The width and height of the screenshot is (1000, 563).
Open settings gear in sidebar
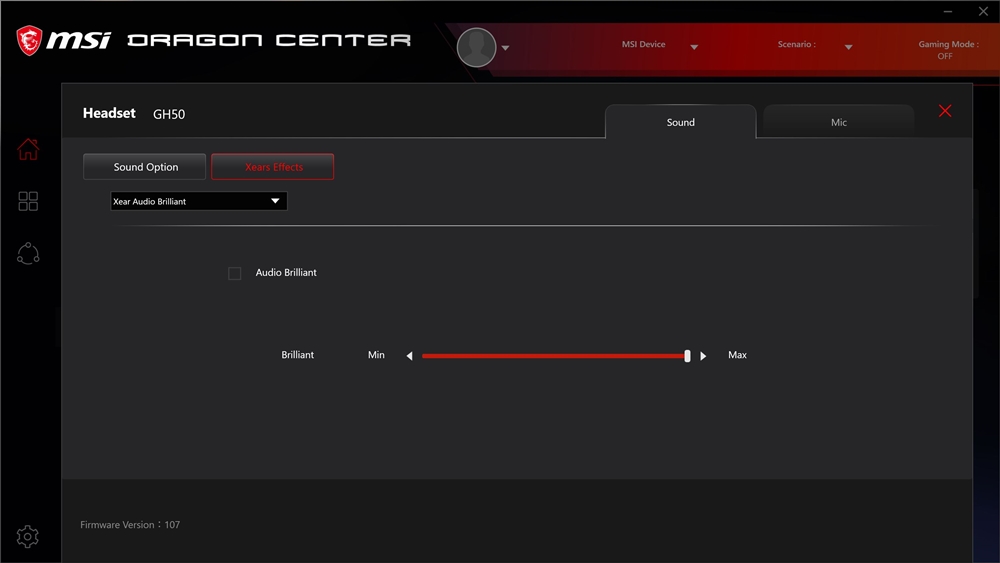click(27, 536)
